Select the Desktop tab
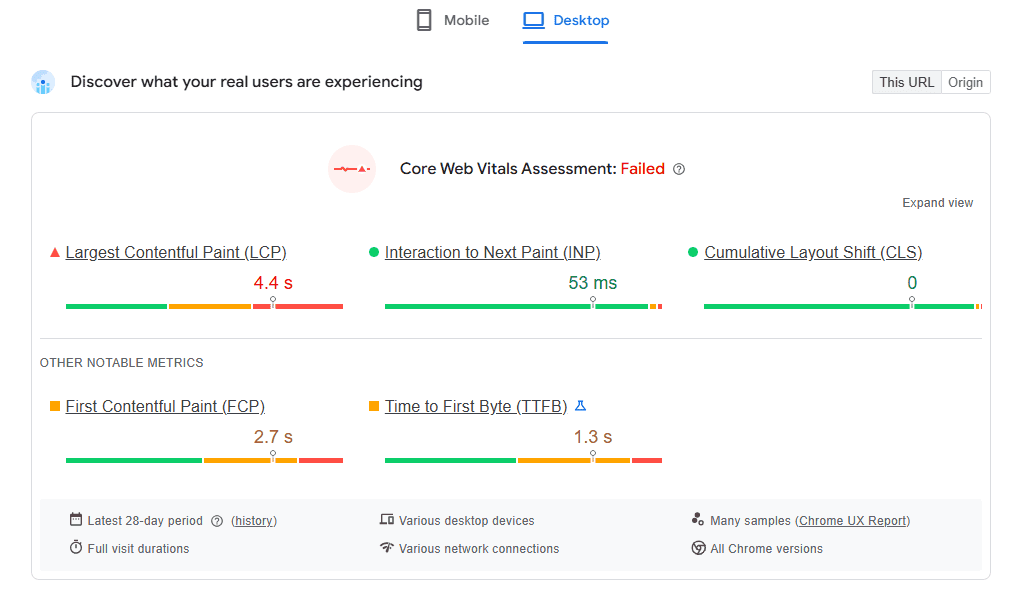 coord(566,20)
